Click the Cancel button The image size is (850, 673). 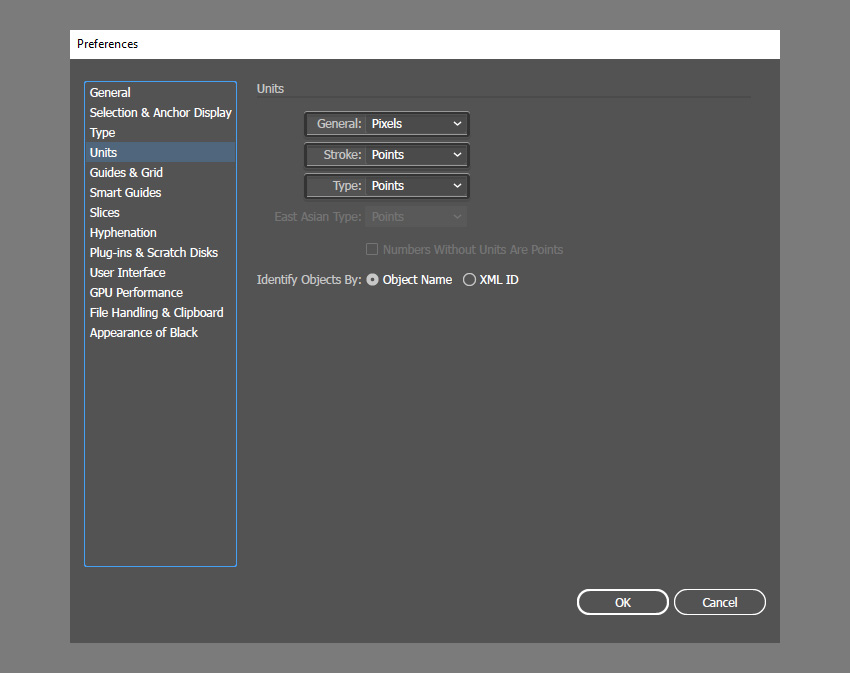tap(719, 602)
